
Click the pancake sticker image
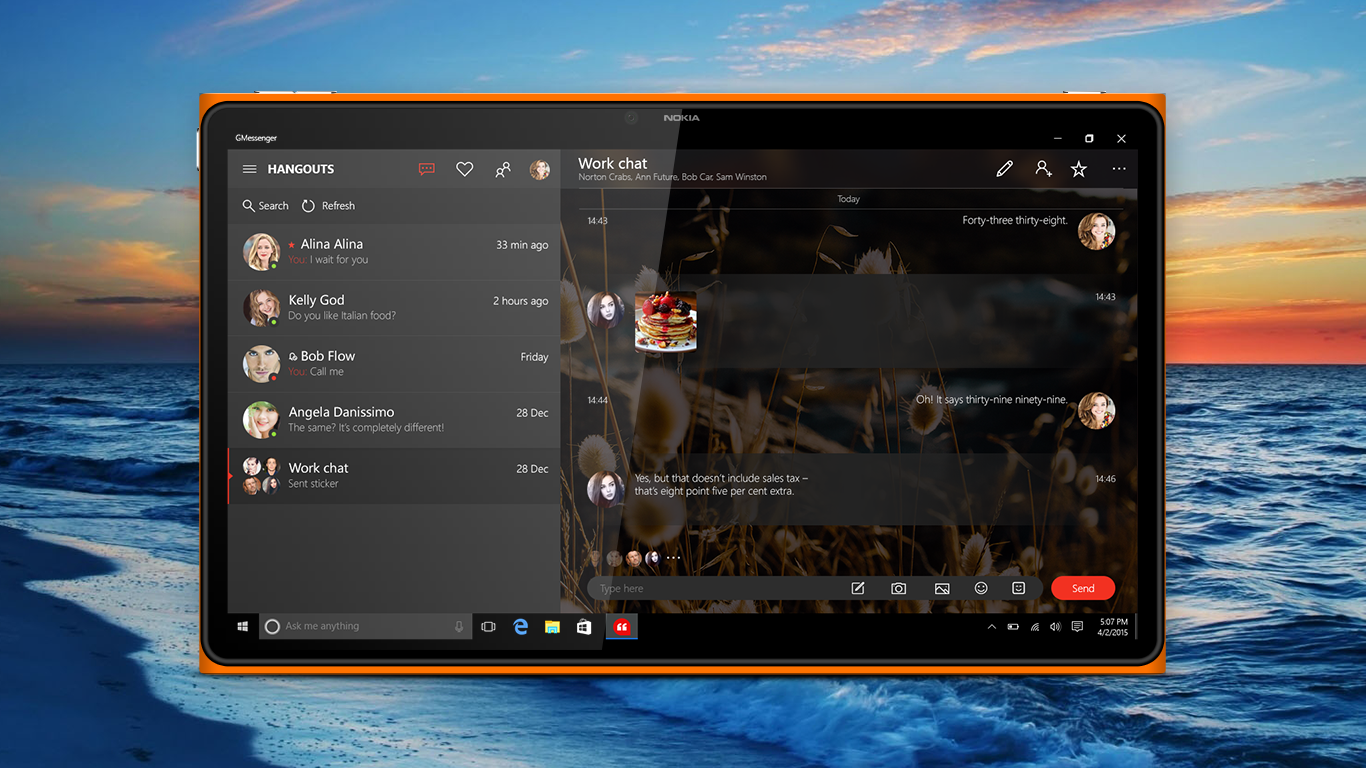(x=666, y=322)
